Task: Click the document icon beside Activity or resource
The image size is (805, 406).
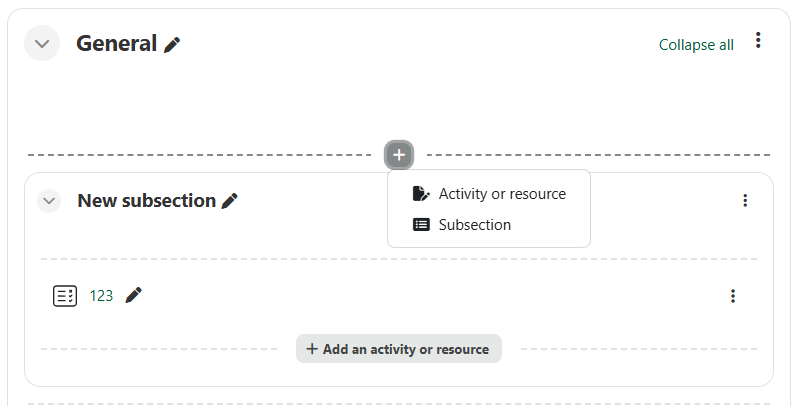Action: point(421,194)
